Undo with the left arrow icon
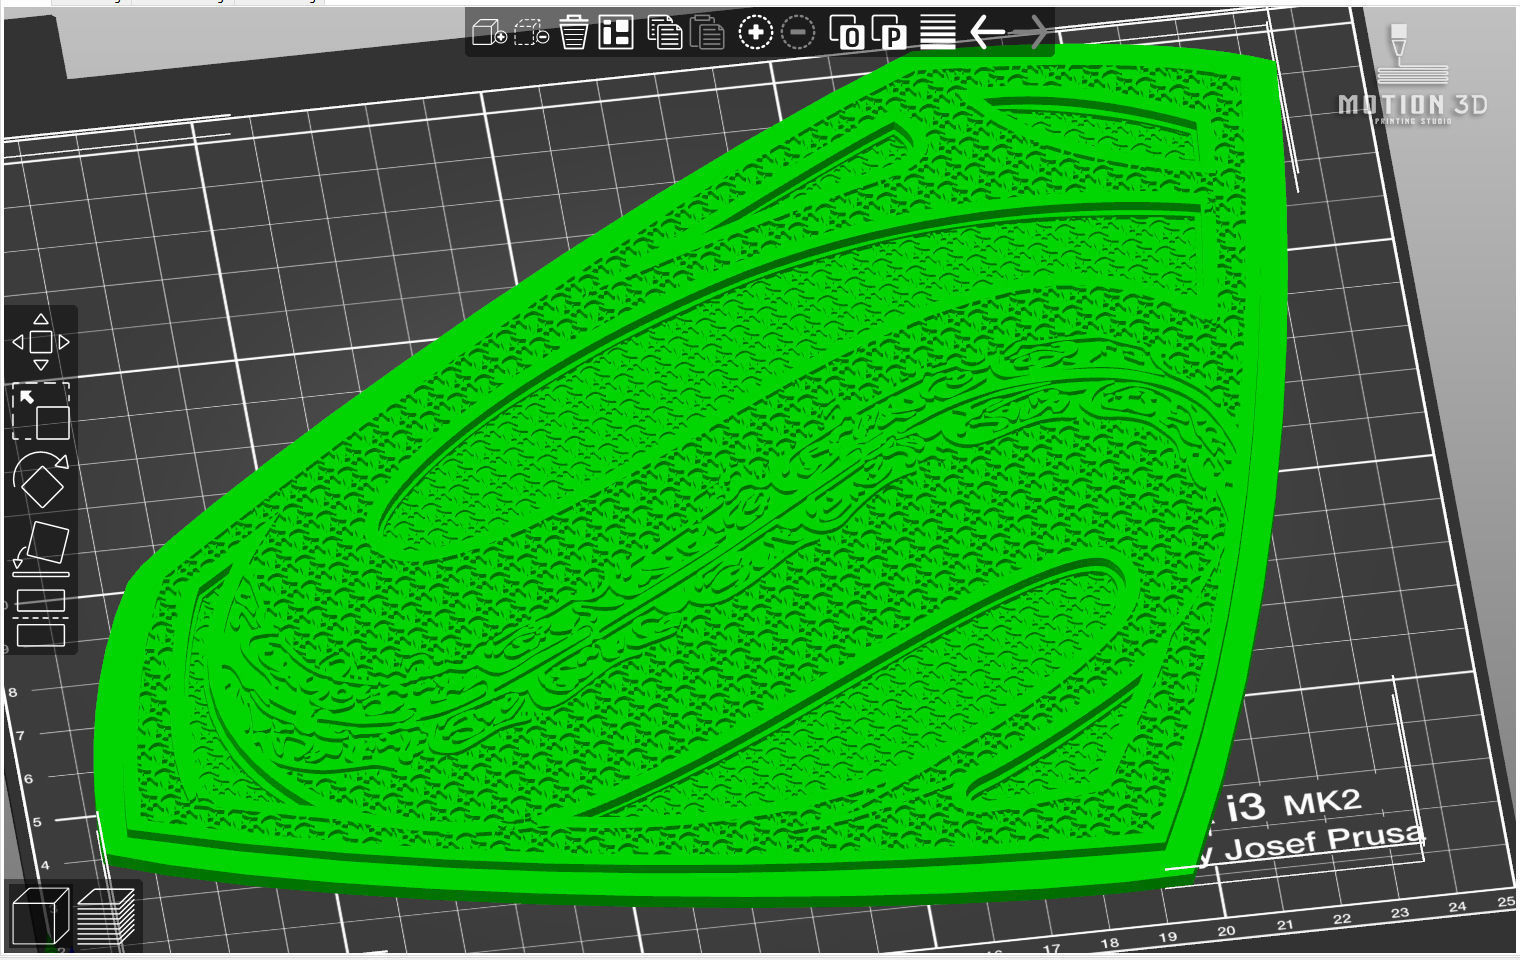 (x=988, y=32)
